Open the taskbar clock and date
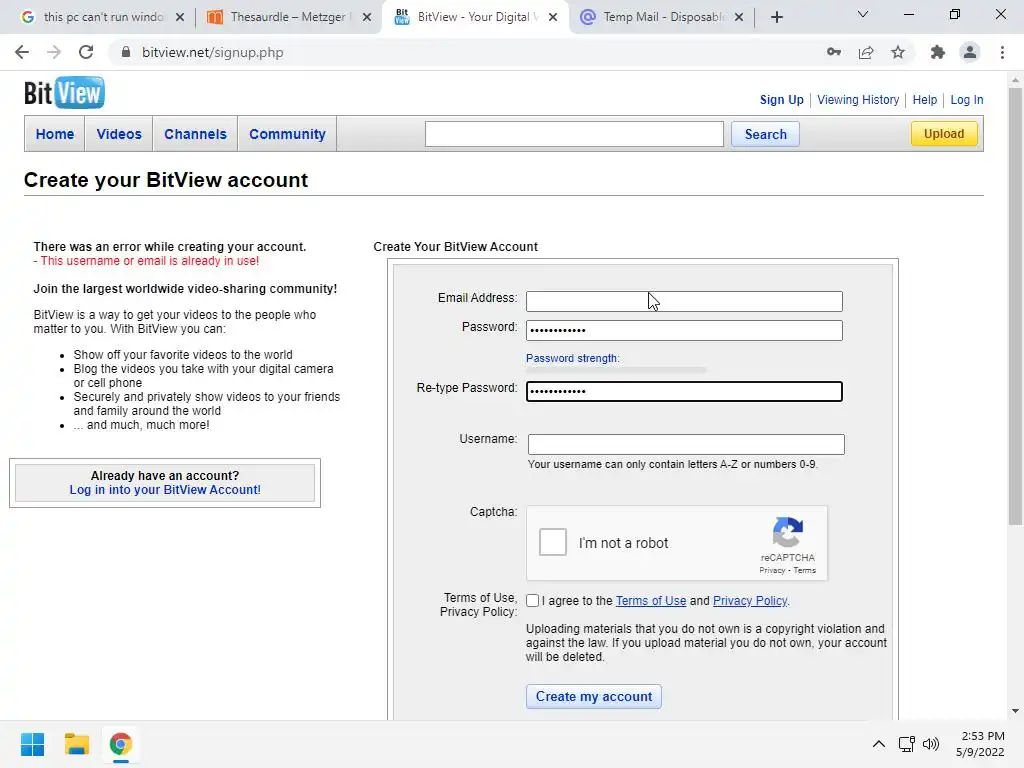 (980, 744)
